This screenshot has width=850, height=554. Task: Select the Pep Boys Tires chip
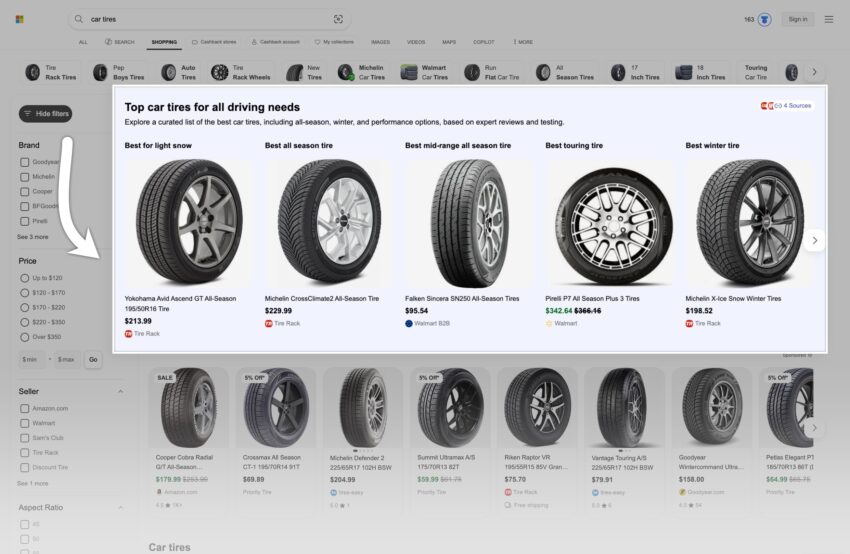(119, 72)
